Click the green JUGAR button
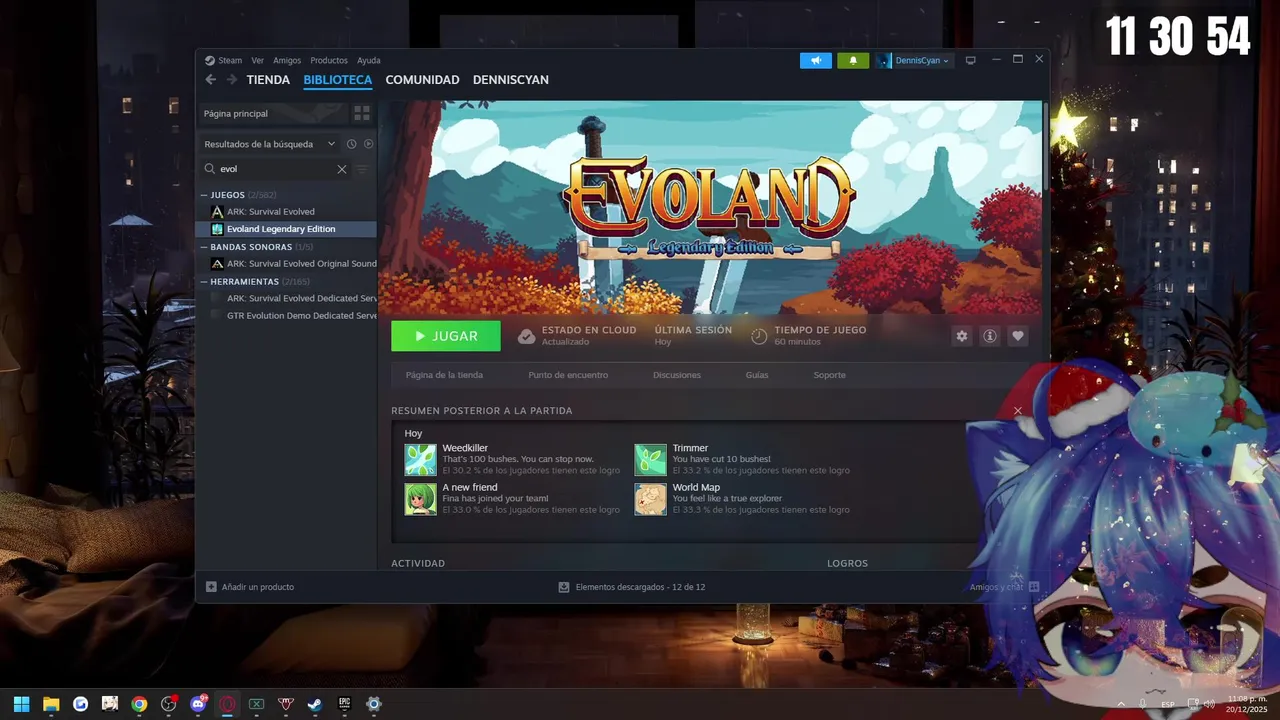 pyautogui.click(x=446, y=336)
